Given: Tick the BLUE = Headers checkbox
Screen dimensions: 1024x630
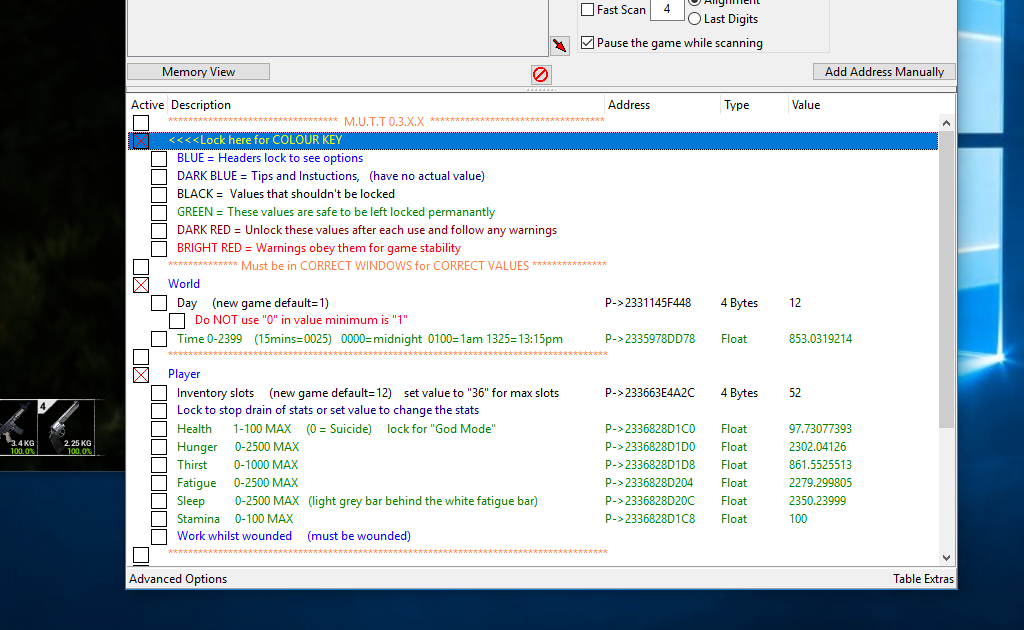Looking at the screenshot, I should pyautogui.click(x=159, y=159).
